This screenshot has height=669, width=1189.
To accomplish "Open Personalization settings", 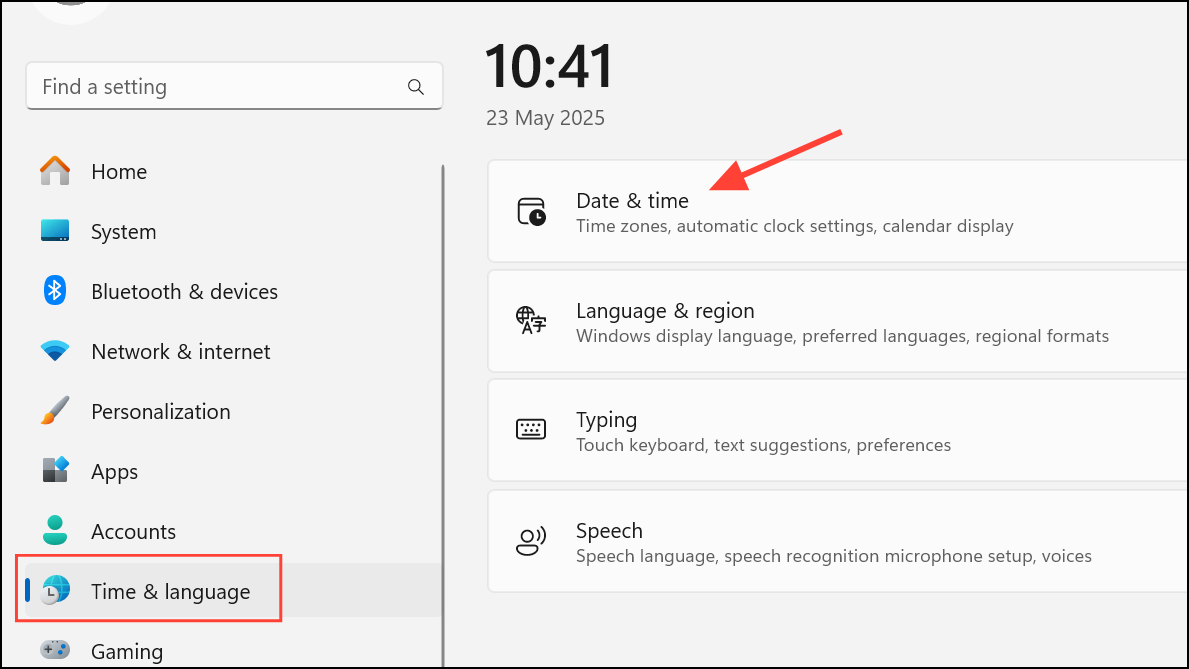I will pos(235,411).
